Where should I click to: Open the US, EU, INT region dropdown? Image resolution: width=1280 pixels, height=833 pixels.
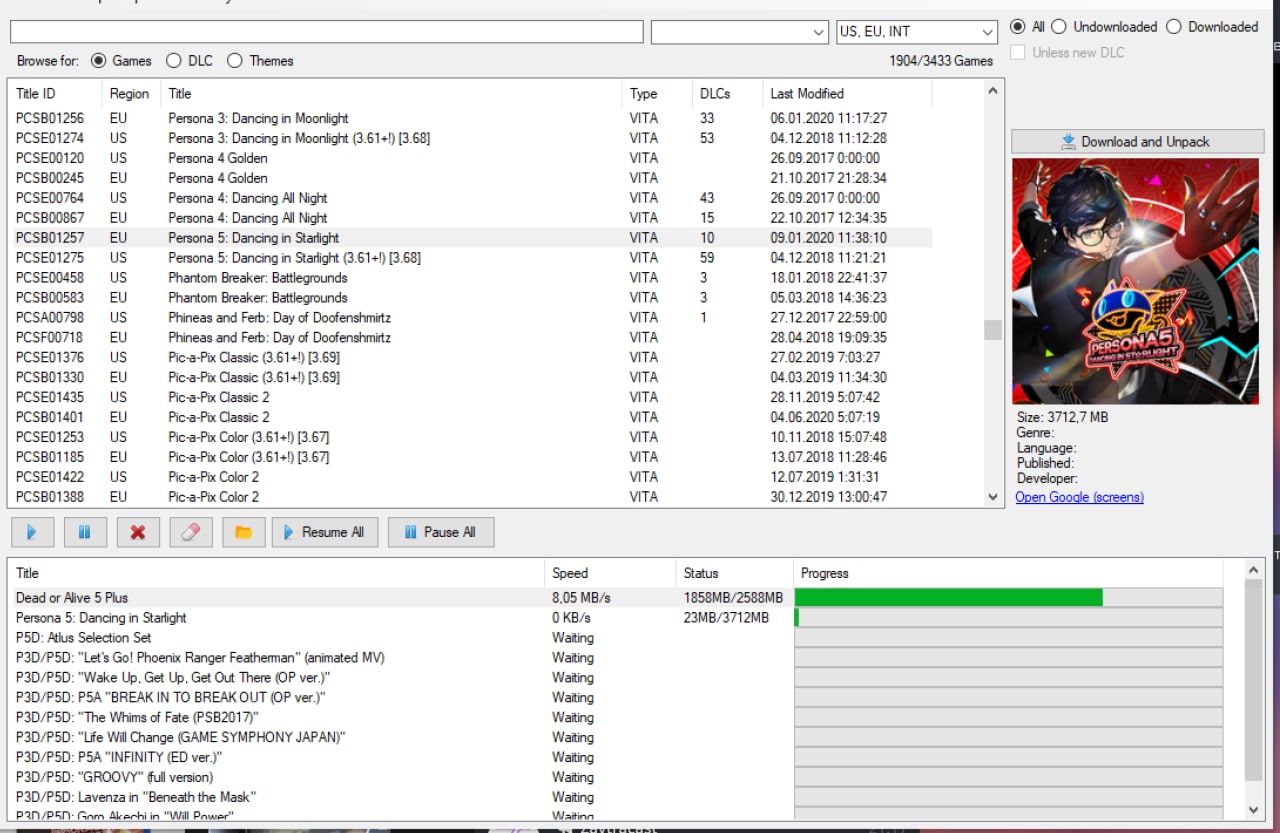pyautogui.click(x=917, y=32)
